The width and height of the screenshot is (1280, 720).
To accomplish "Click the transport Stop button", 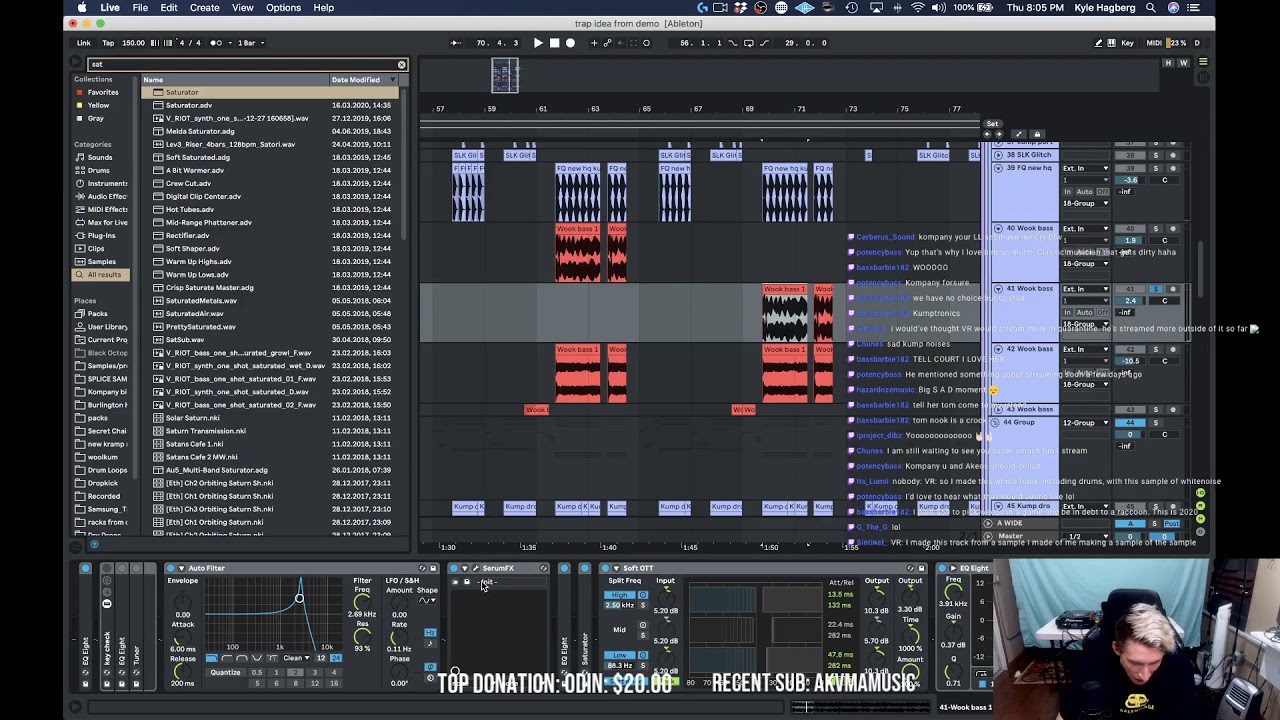I will click(x=554, y=43).
